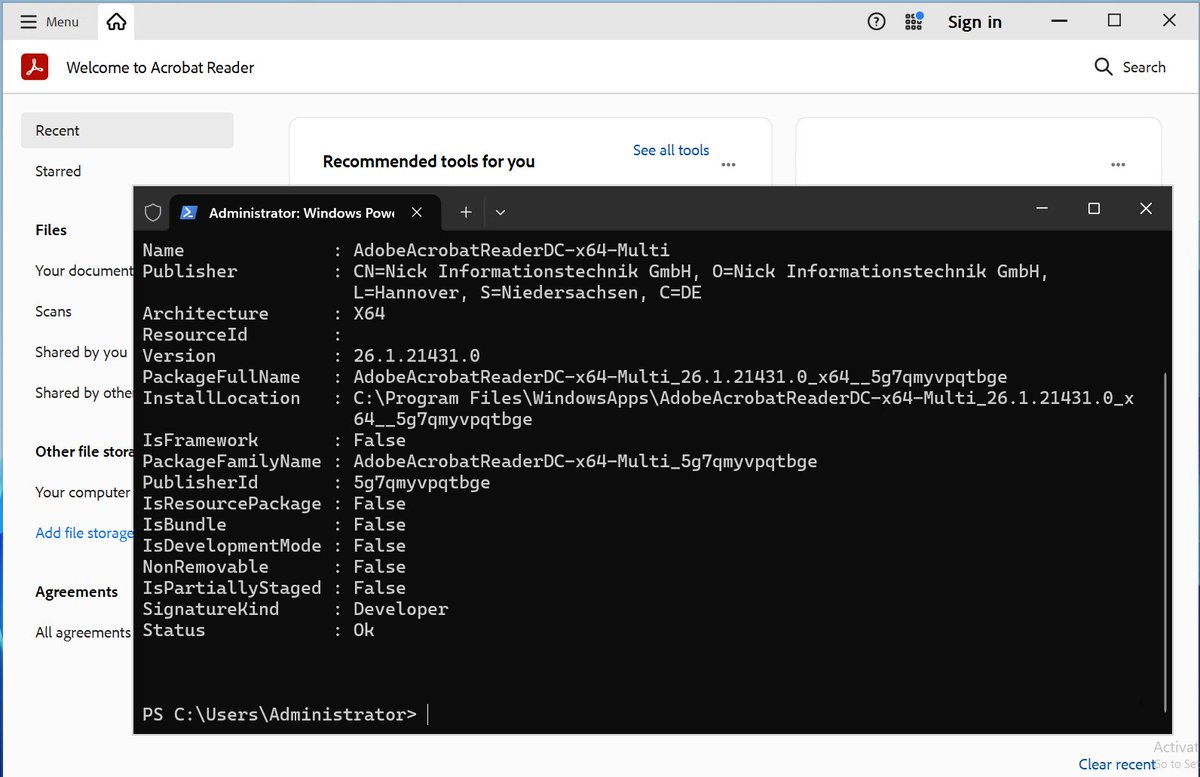1200x777 pixels.
Task: Minimize the Acrobat Reader window
Action: point(1061,20)
